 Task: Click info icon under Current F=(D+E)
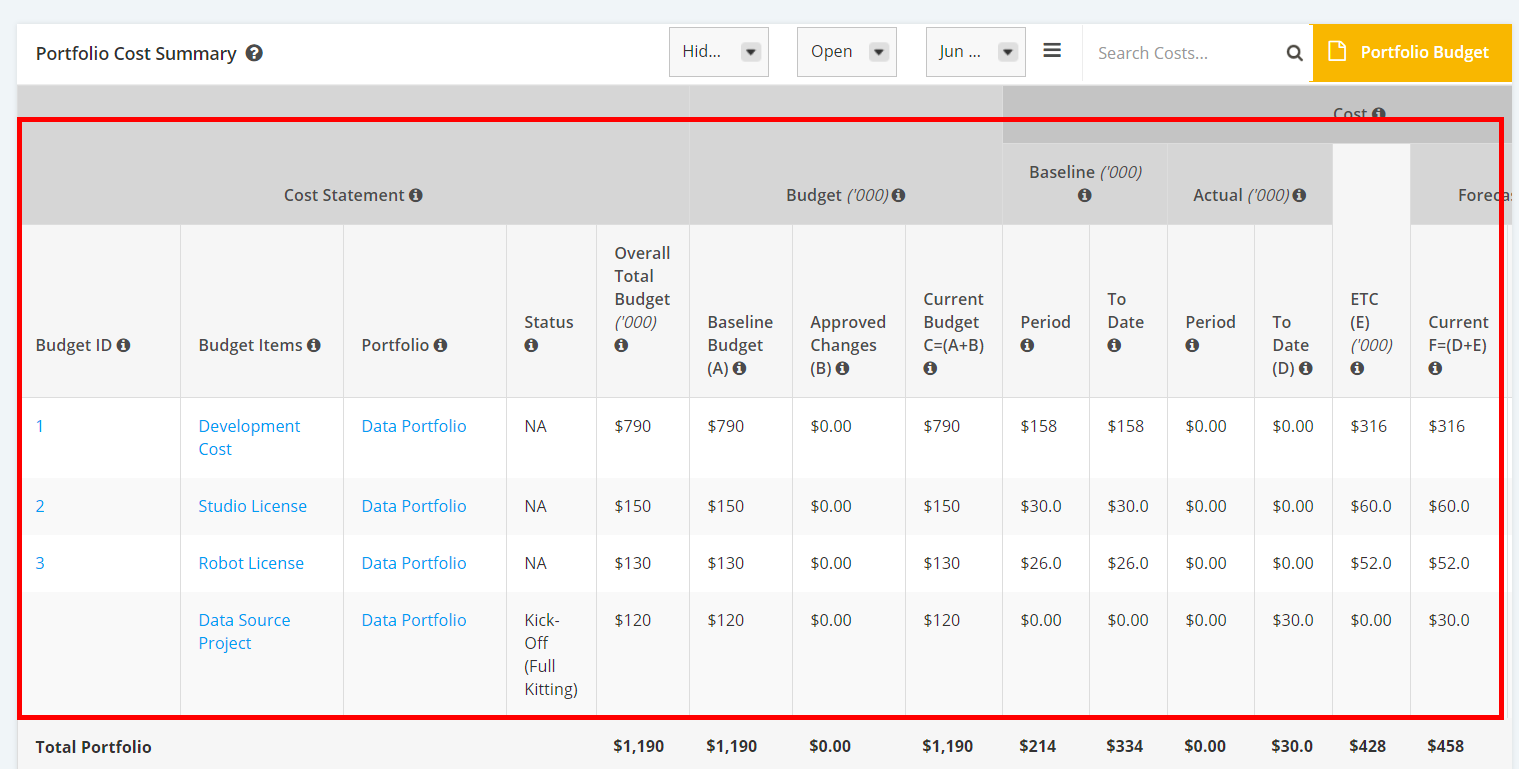pos(1435,368)
